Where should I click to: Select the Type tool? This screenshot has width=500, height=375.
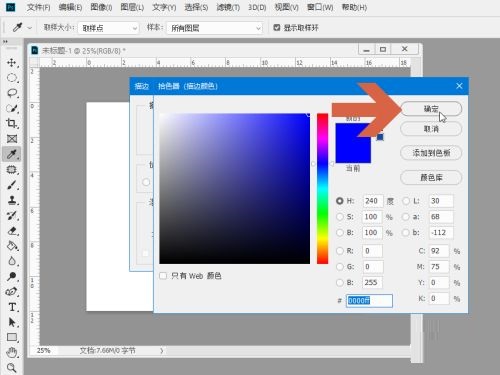click(12, 307)
